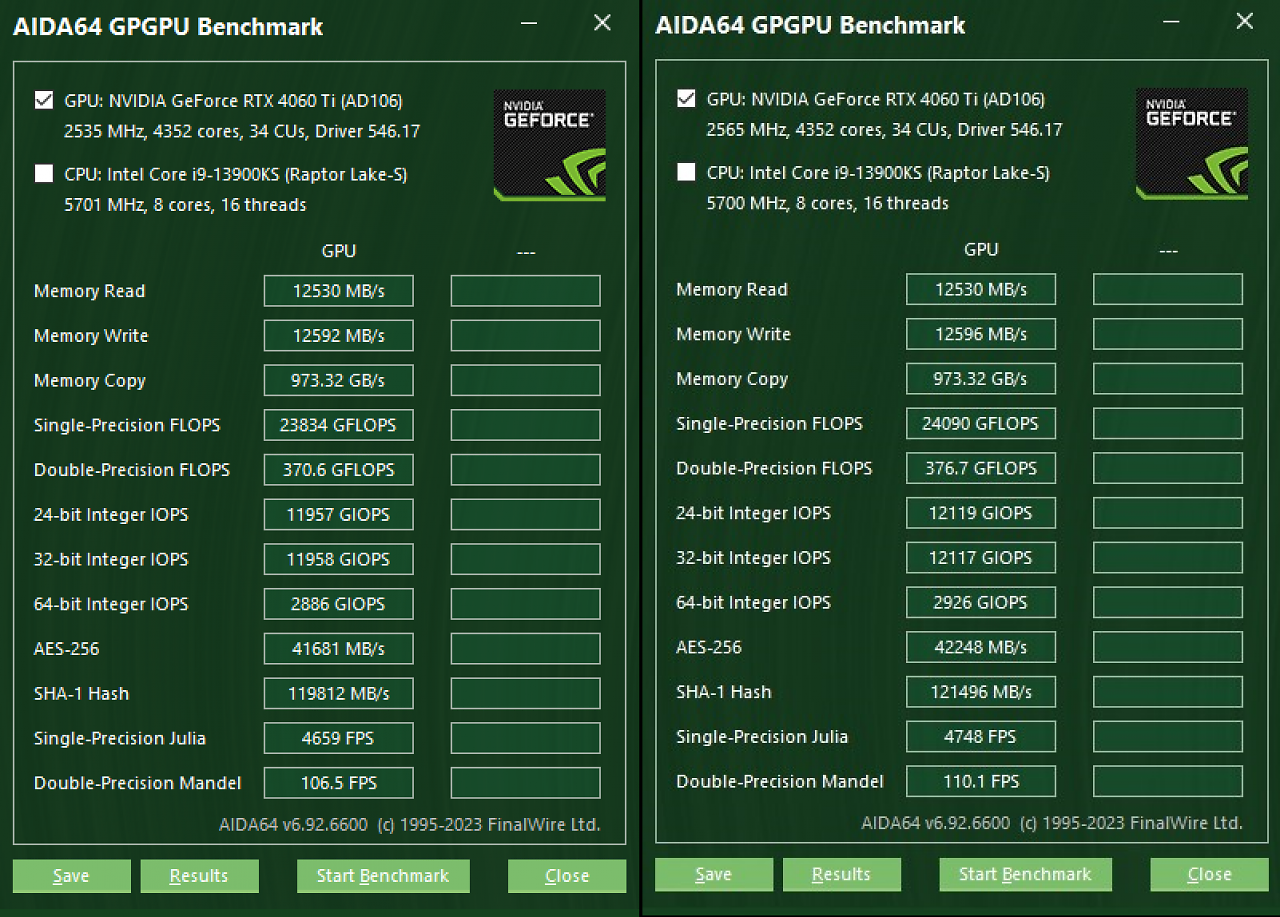Image resolution: width=1280 pixels, height=917 pixels.
Task: Select 11957 GIOPS 24-bit integer value
Action: click(x=339, y=515)
